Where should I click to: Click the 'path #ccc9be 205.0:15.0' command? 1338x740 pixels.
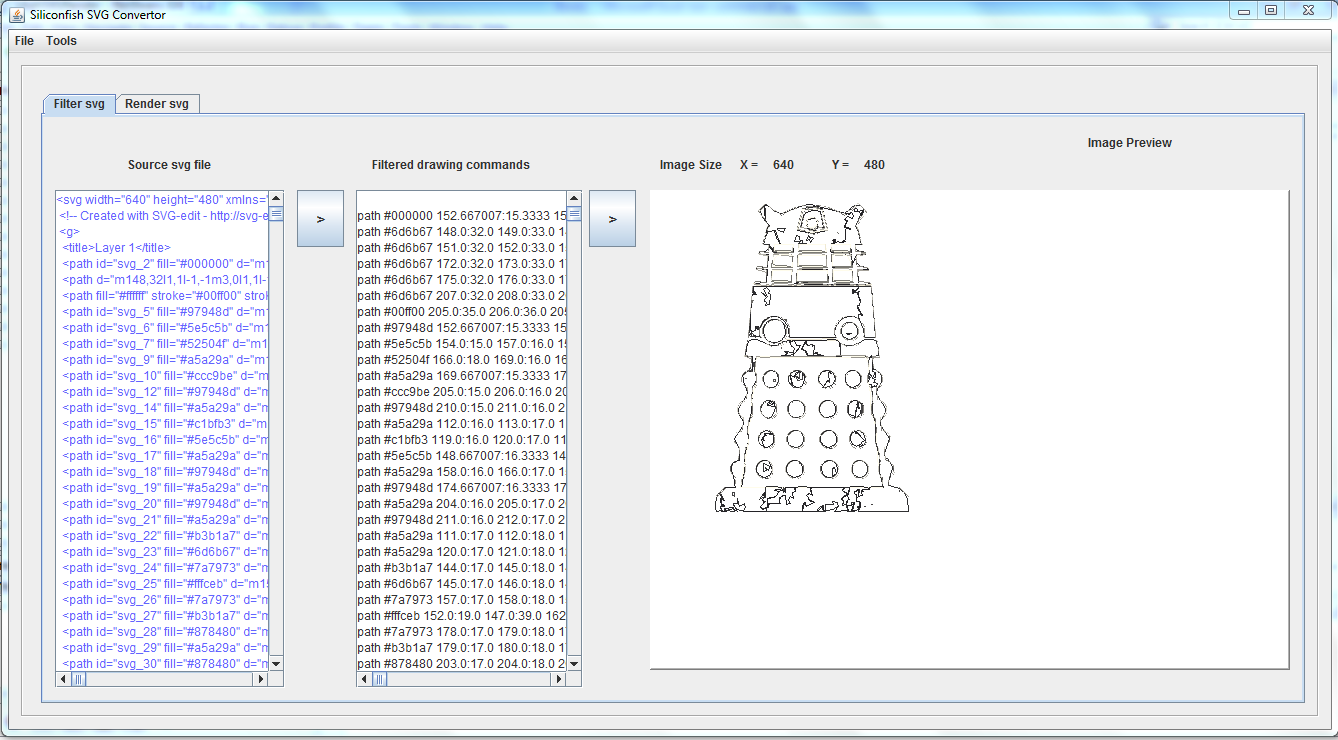pos(461,391)
